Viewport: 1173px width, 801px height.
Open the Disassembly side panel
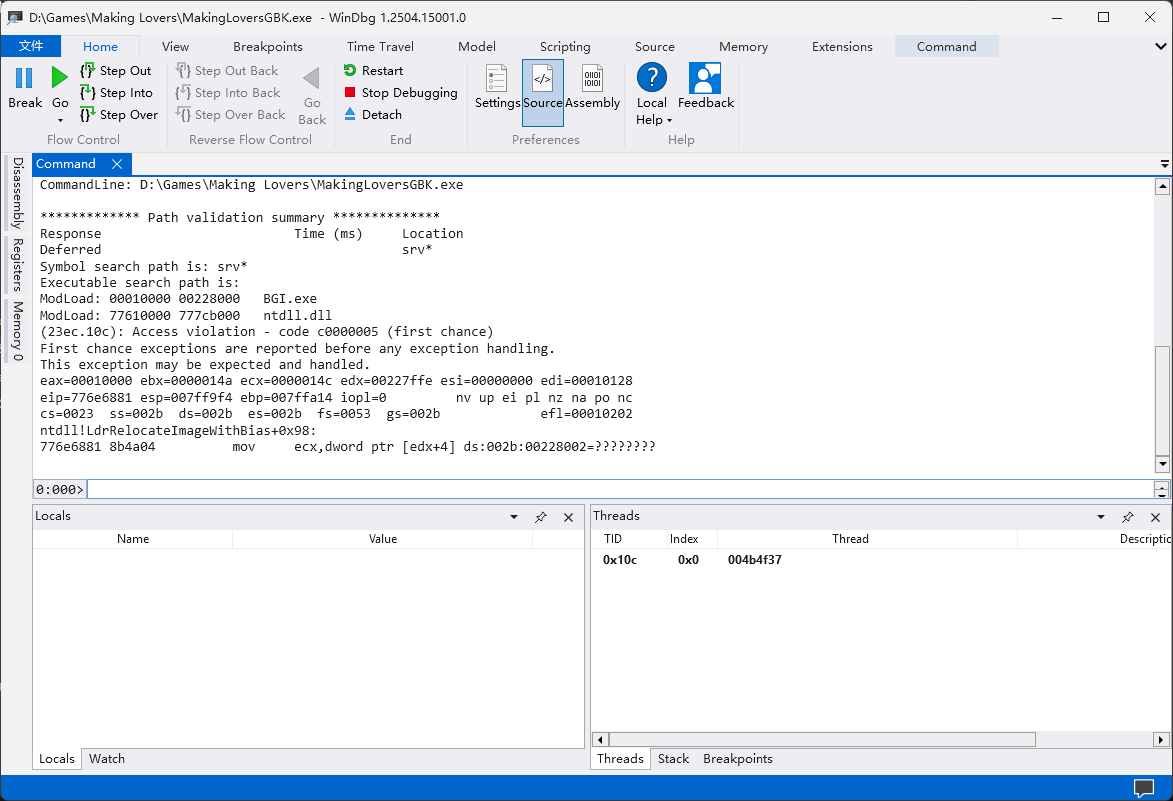pos(18,193)
